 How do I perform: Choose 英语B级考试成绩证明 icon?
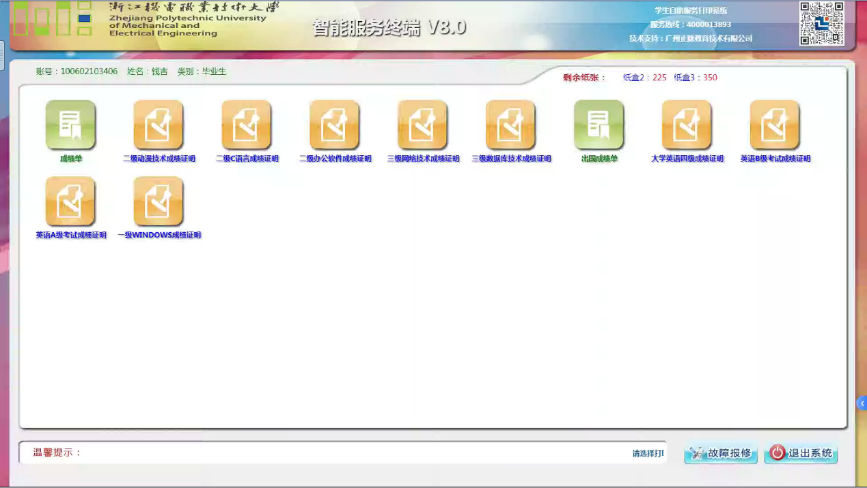click(x=774, y=125)
